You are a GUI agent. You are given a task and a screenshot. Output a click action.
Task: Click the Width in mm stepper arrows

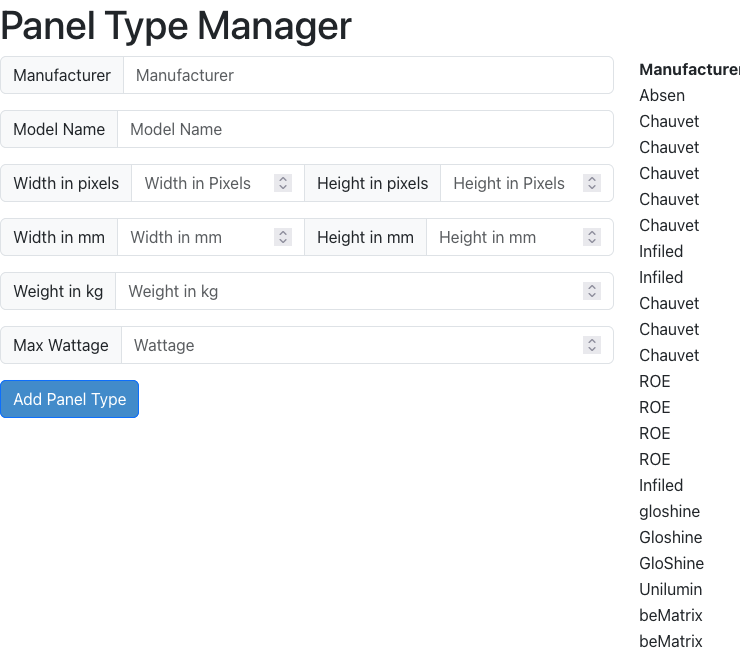283,237
